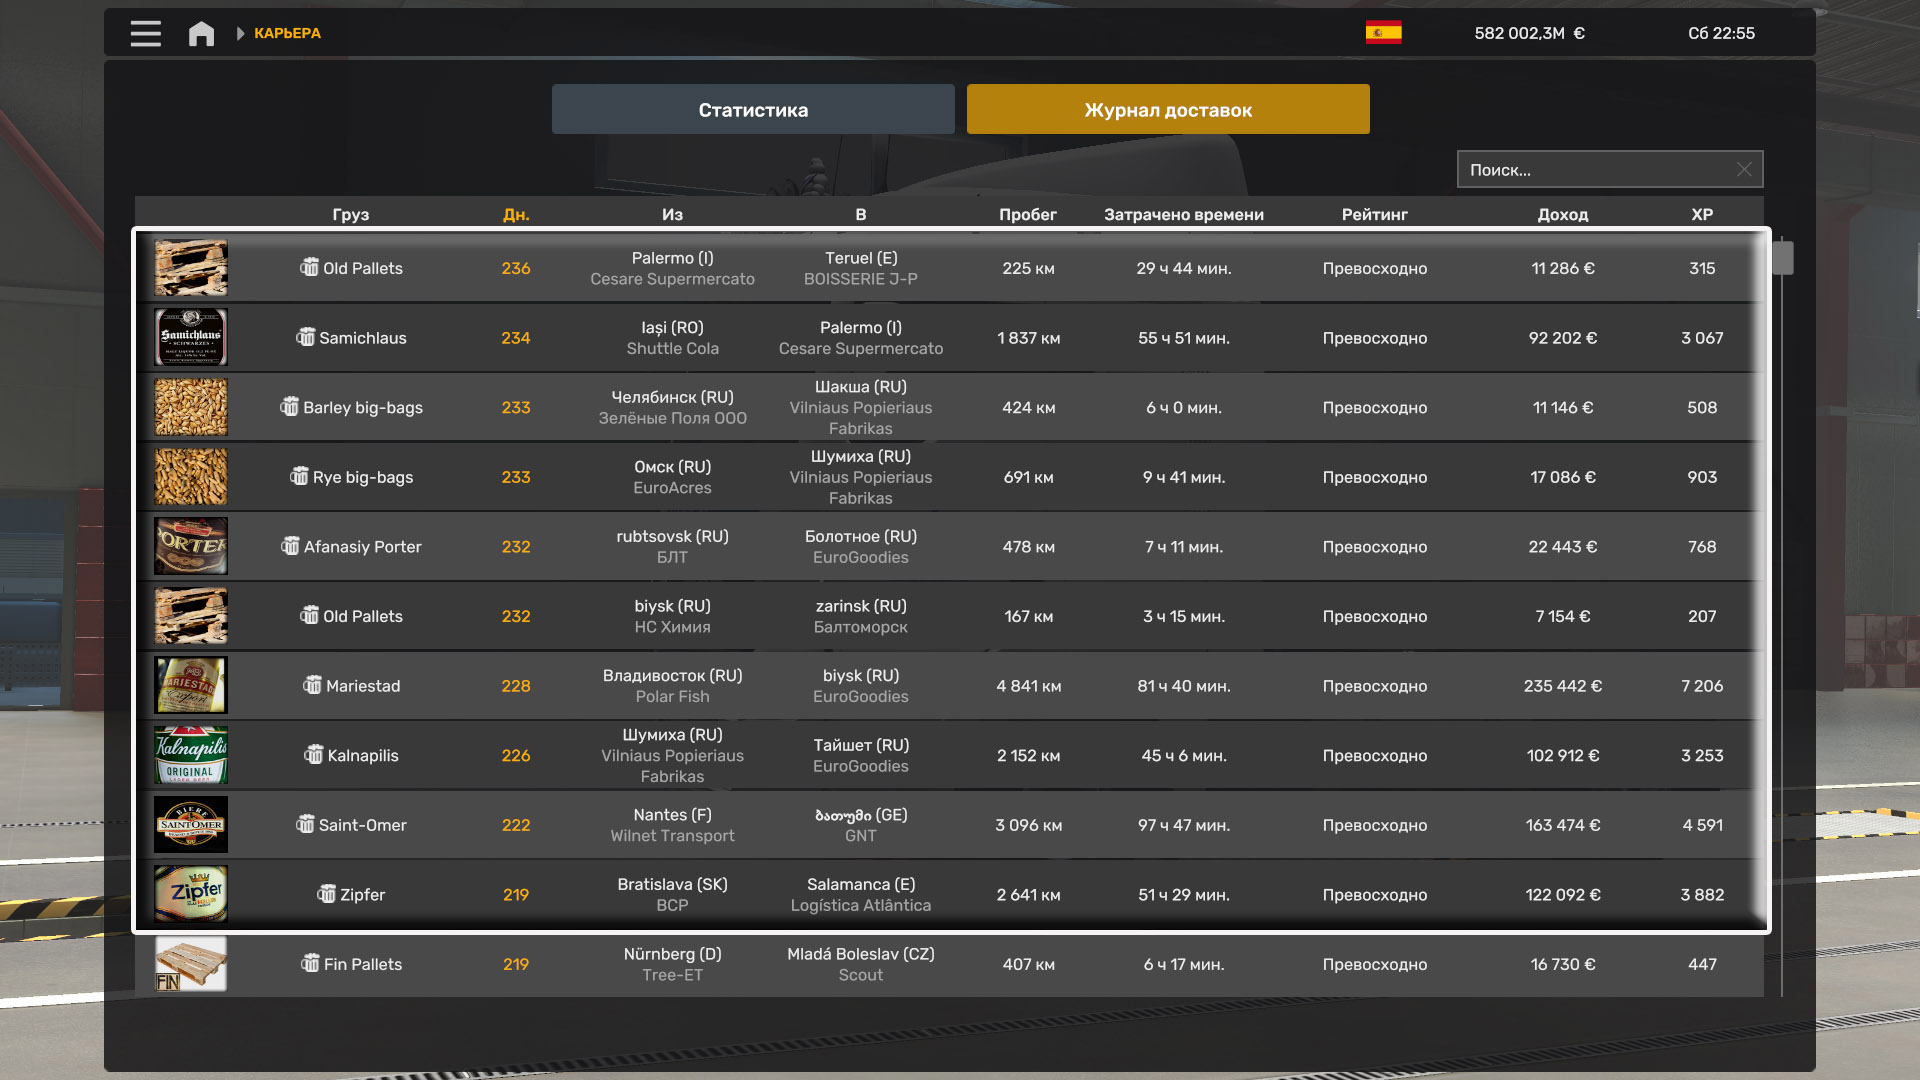1920x1080 pixels.
Task: Click the cargo icon beside Mariestad
Action: 312,685
